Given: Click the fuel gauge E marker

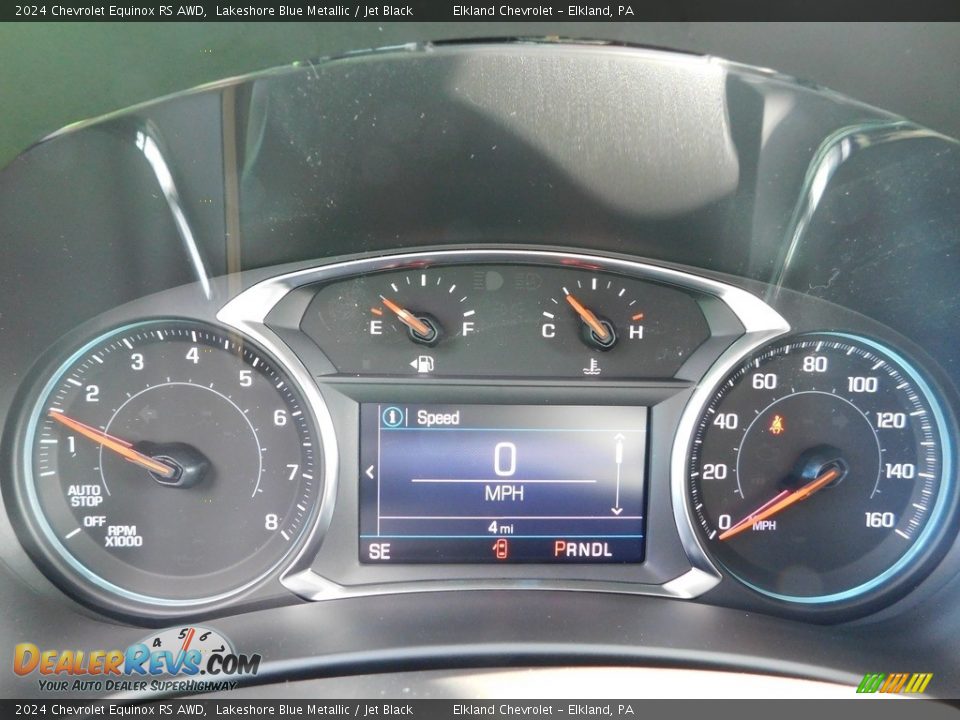Looking at the screenshot, I should coord(376,328).
